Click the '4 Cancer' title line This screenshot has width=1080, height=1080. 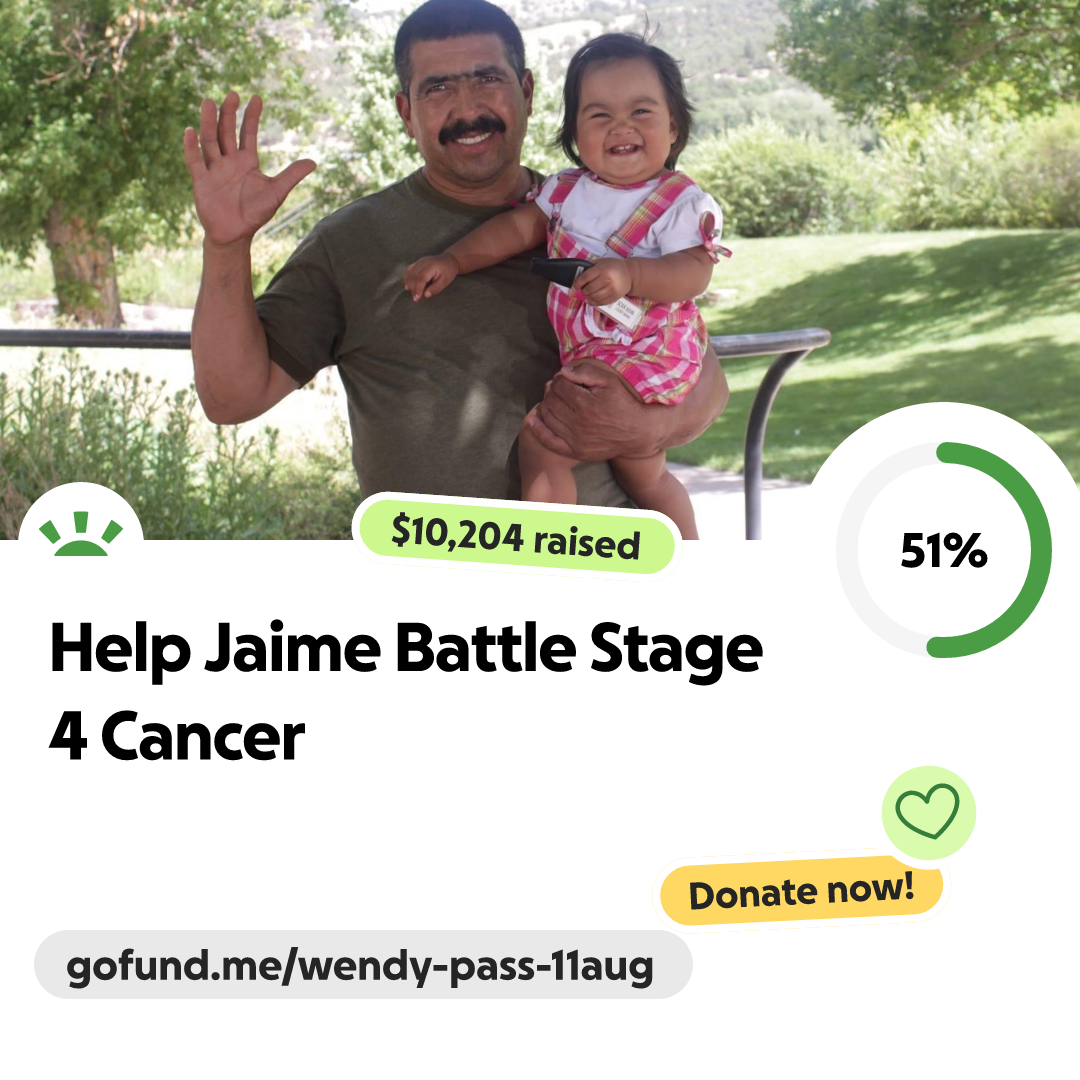point(177,737)
